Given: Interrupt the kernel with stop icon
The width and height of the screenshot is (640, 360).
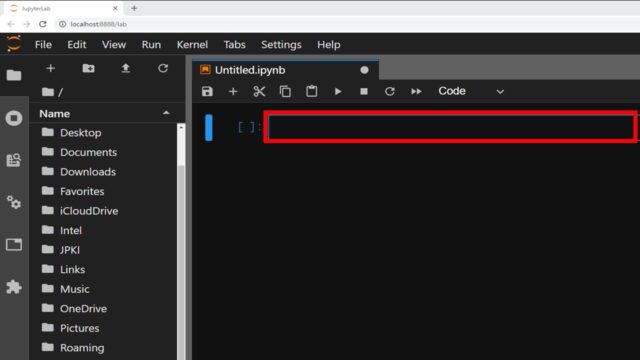Looking at the screenshot, I should tap(364, 91).
